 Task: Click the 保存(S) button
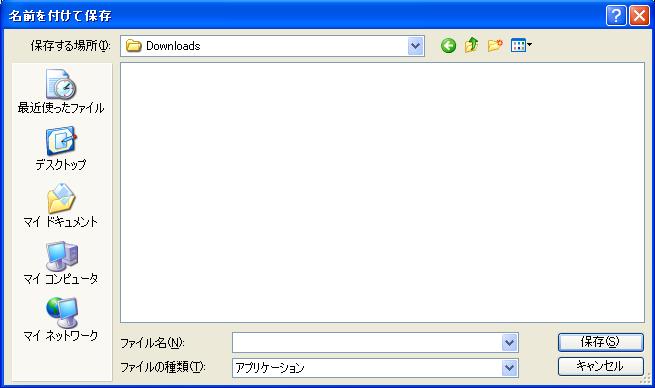[601, 342]
